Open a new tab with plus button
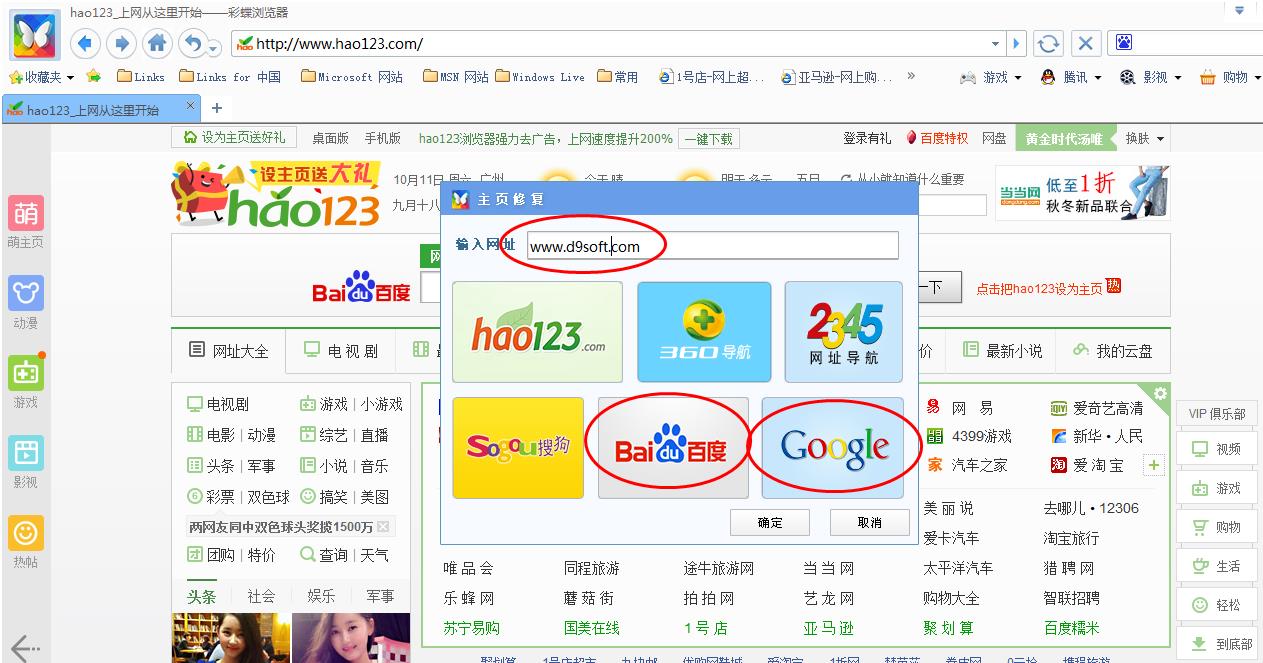This screenshot has width=1263, height=663. pos(216,108)
